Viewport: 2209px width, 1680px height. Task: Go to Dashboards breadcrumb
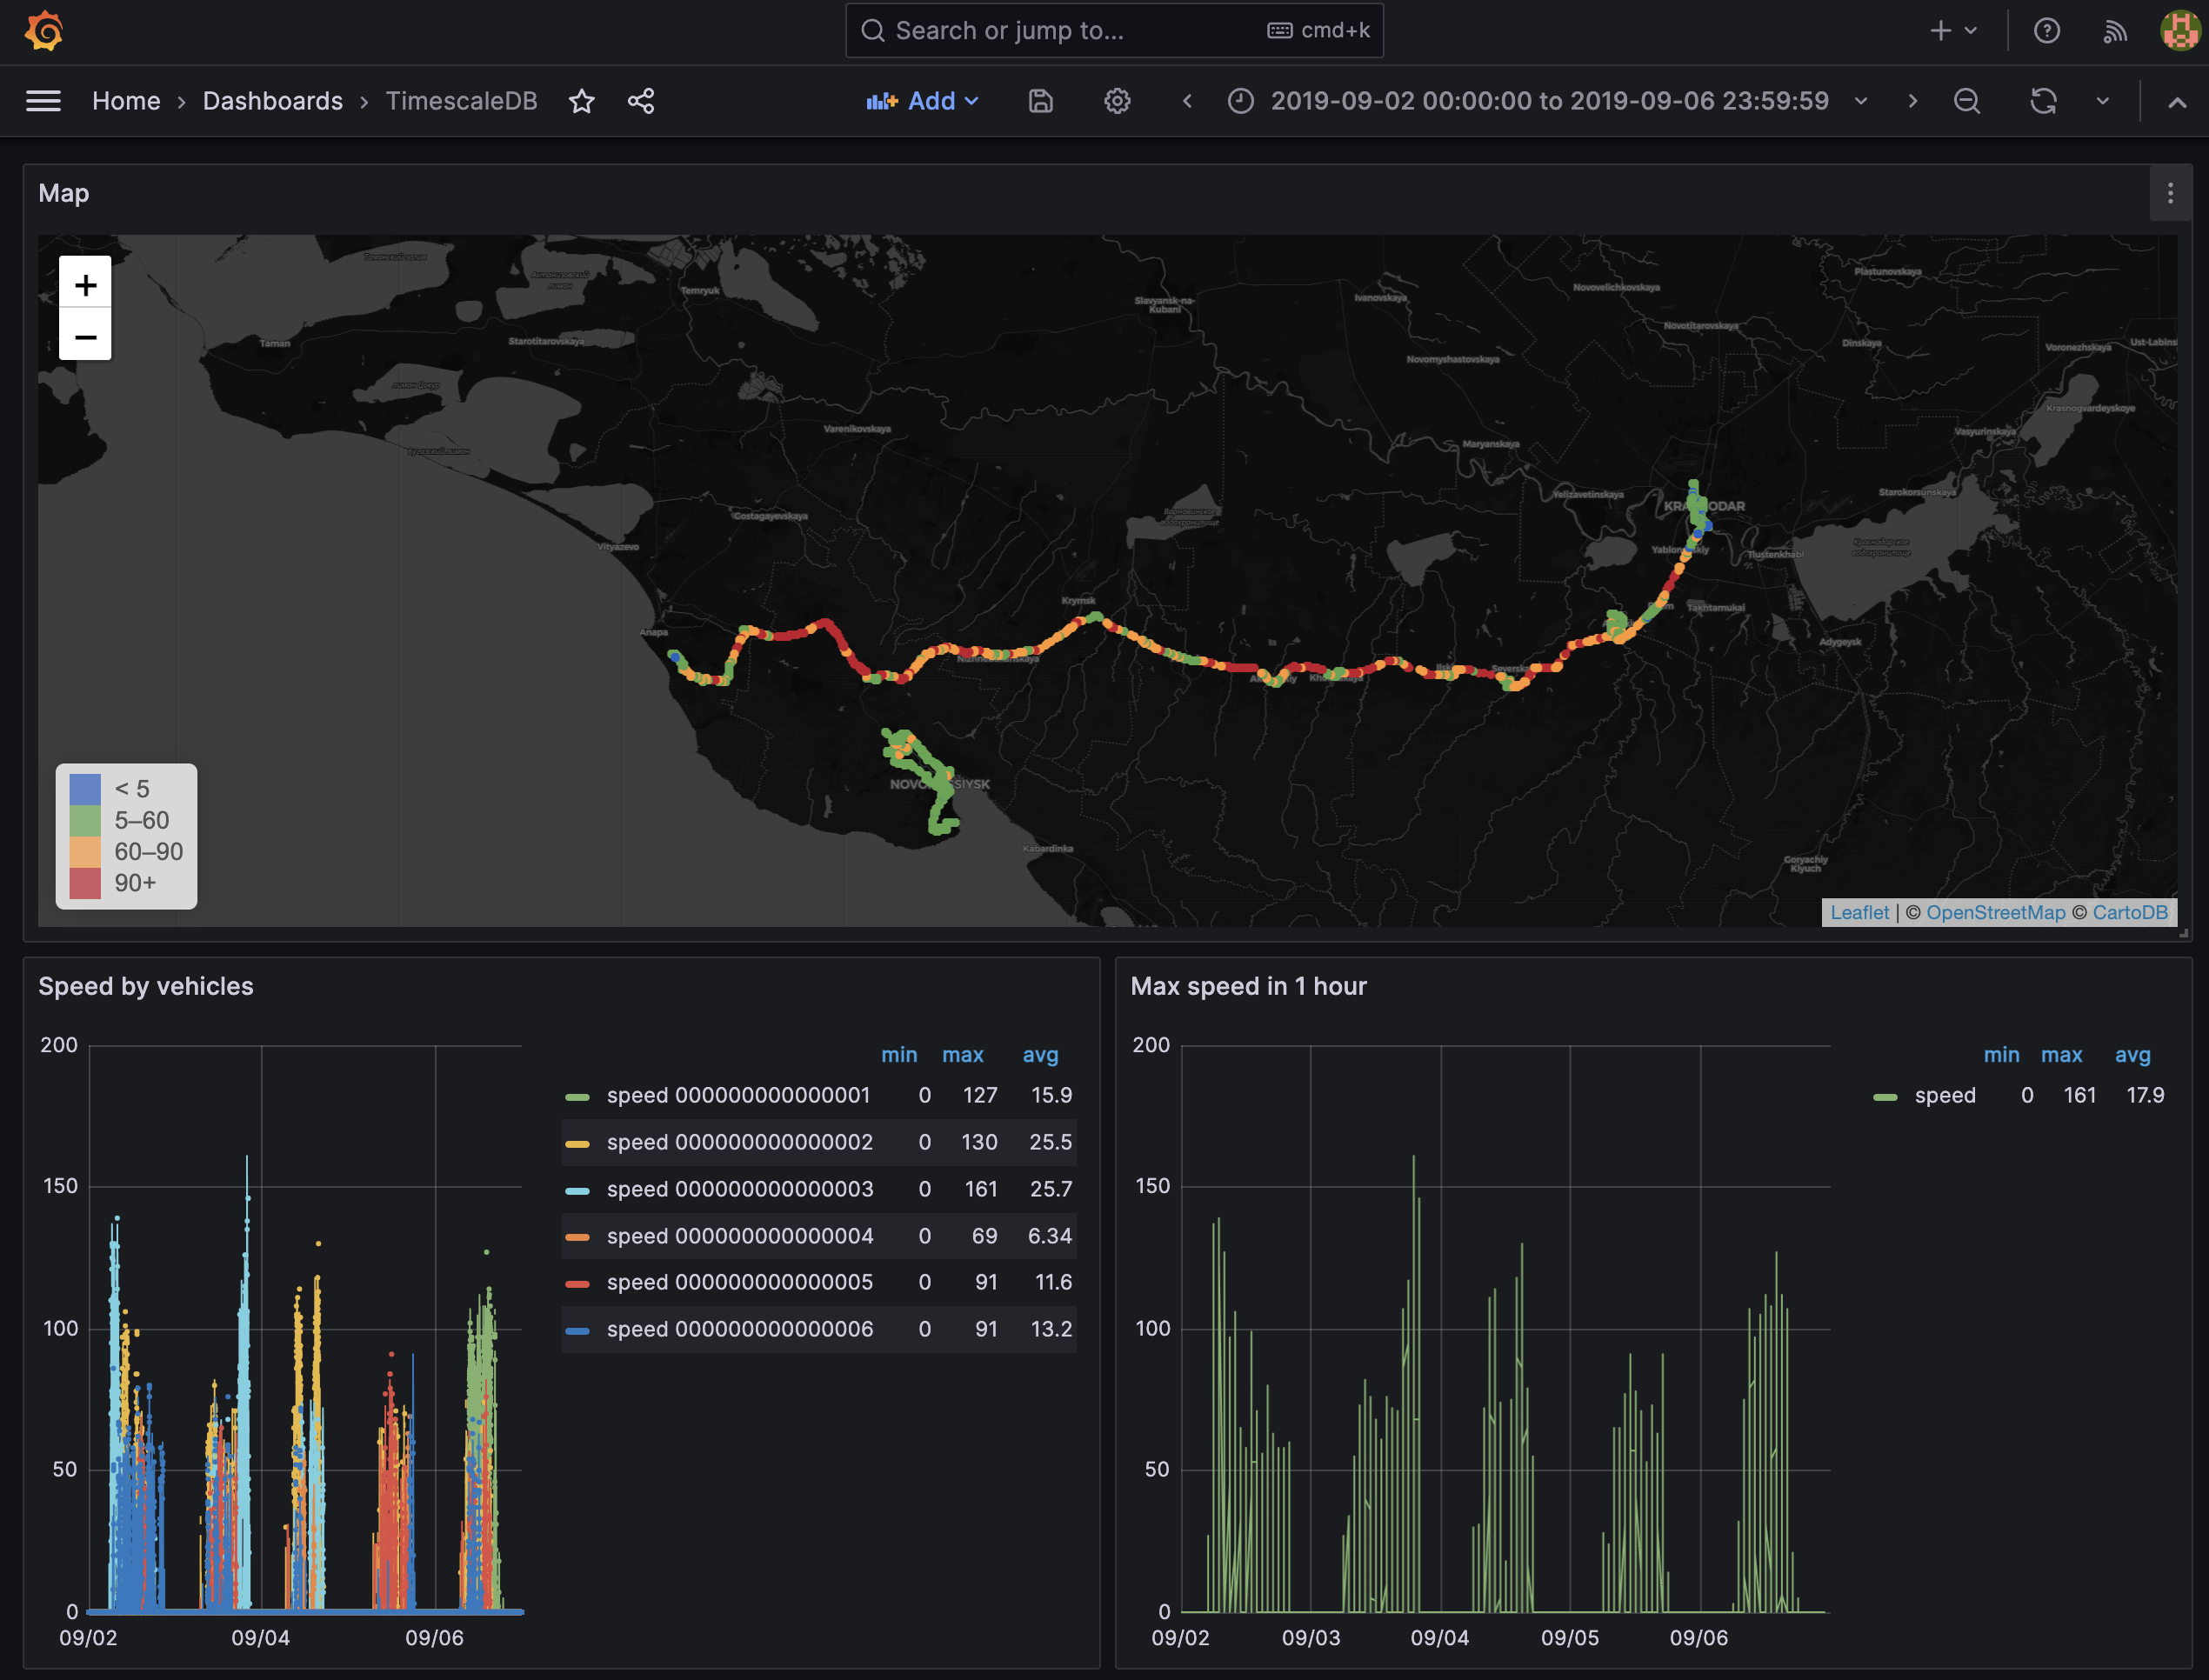tap(272, 101)
